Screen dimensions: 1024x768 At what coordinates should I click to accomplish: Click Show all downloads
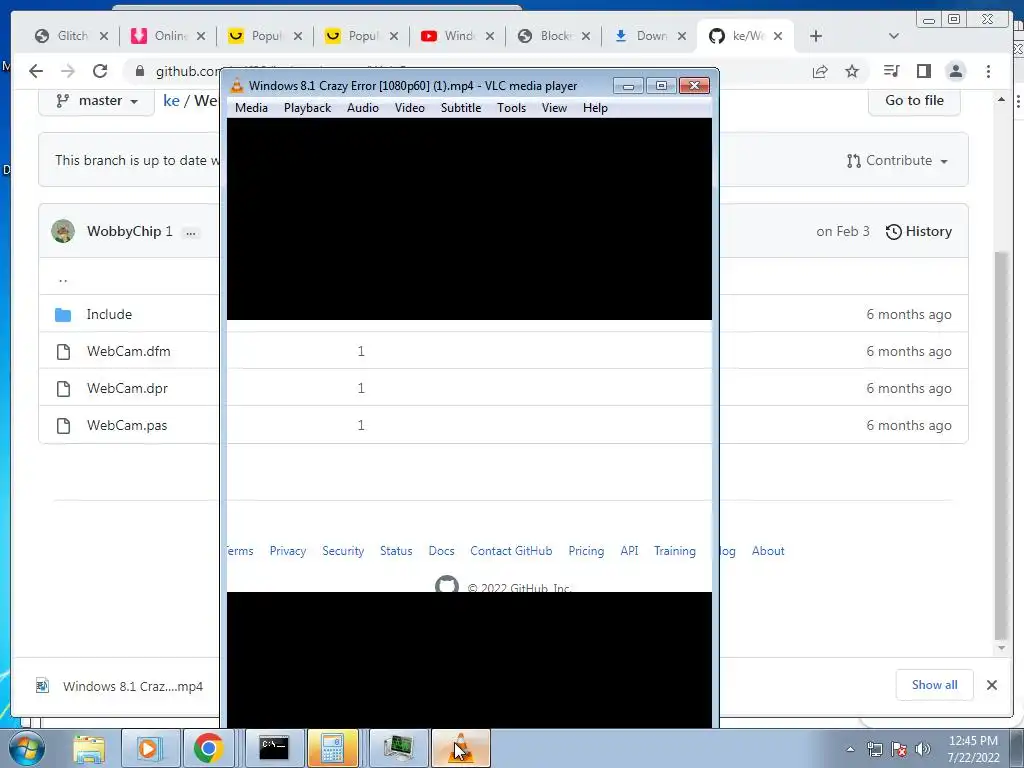[x=935, y=684]
